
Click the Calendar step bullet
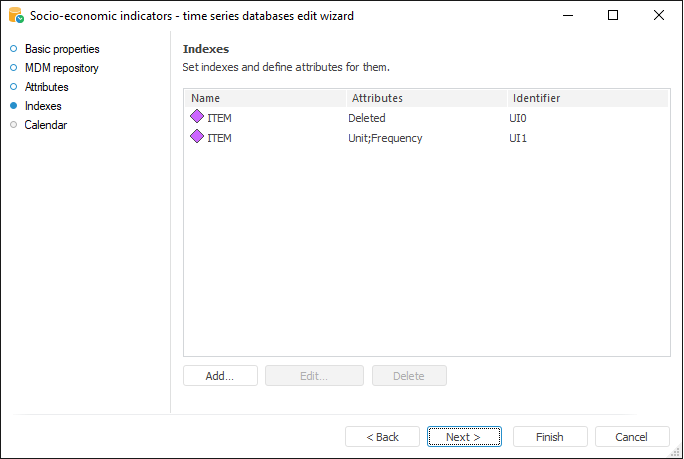click(x=14, y=125)
